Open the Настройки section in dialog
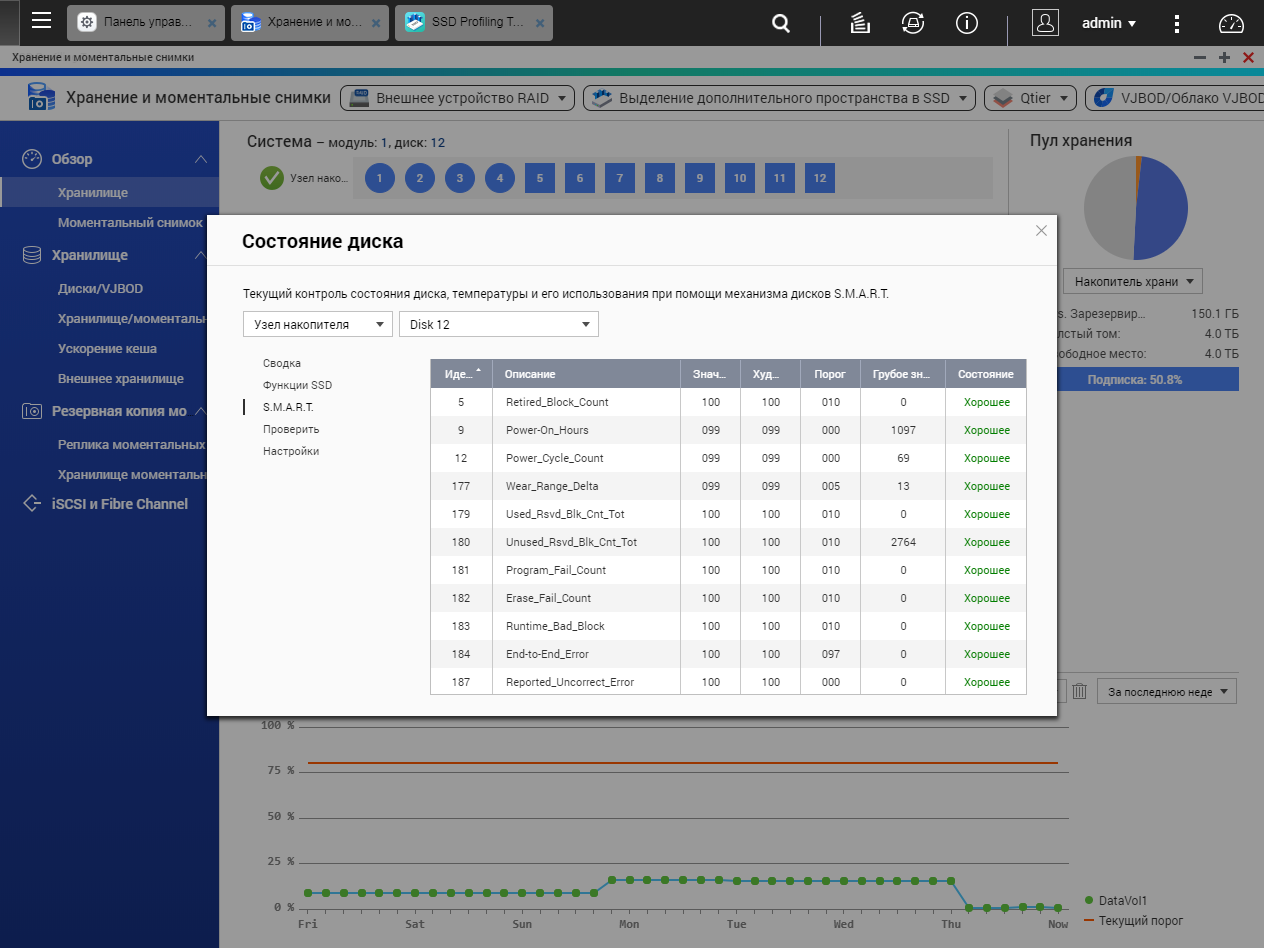Image resolution: width=1264 pixels, height=948 pixels. click(291, 451)
